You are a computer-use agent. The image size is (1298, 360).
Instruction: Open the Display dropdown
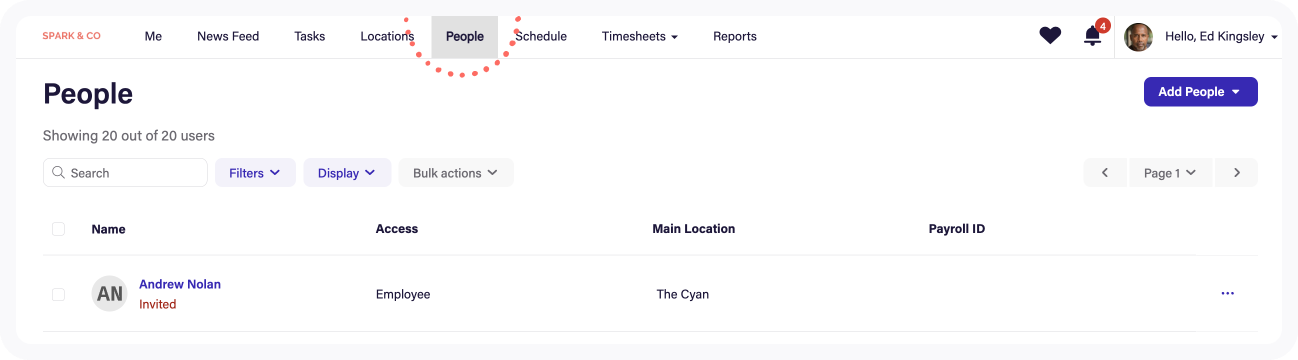click(x=347, y=173)
